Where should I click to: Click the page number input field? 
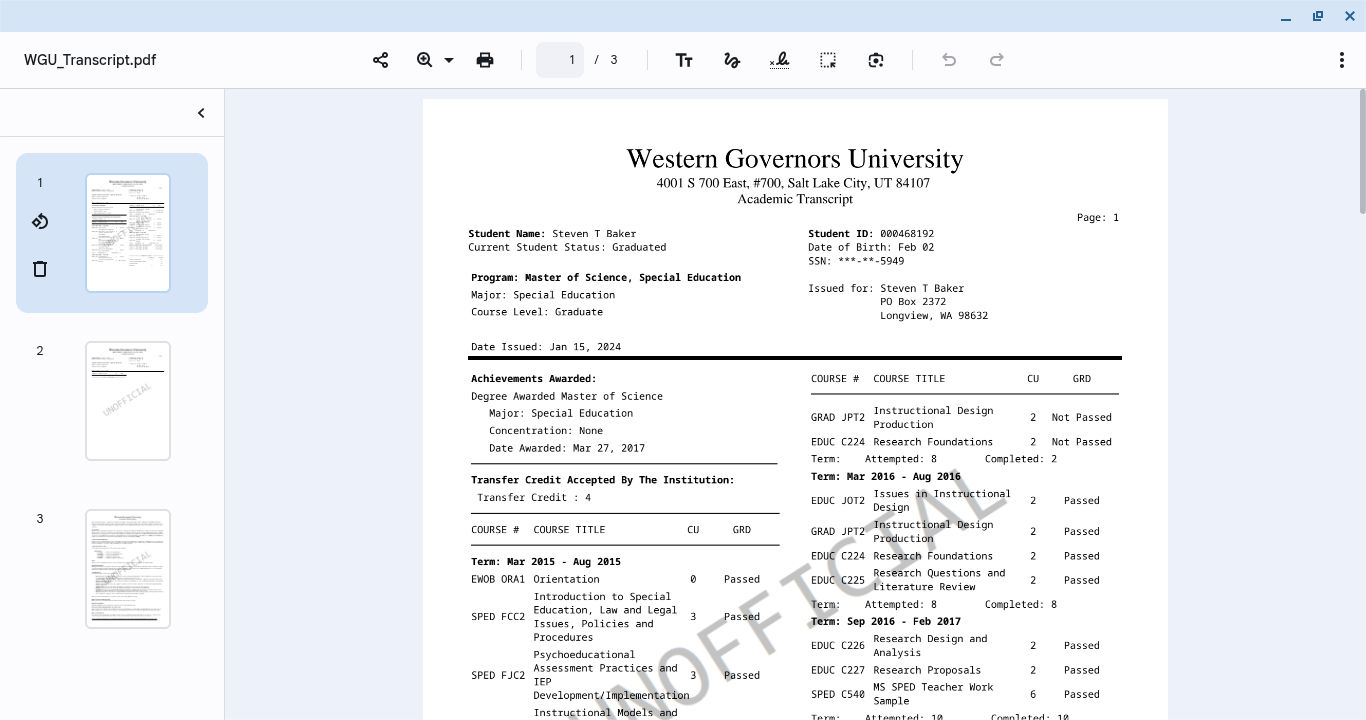coord(560,60)
